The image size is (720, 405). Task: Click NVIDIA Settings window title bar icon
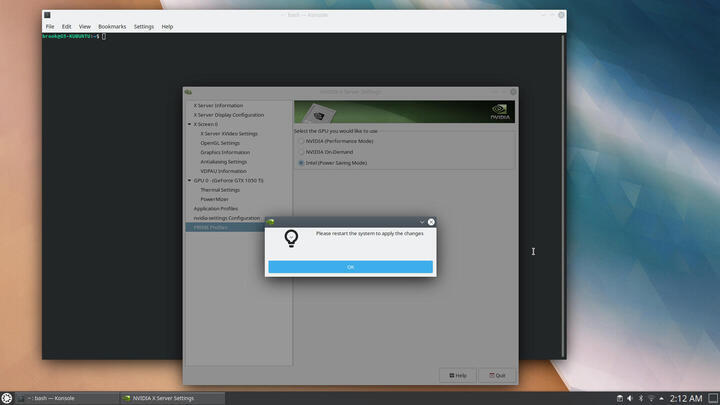(188, 92)
